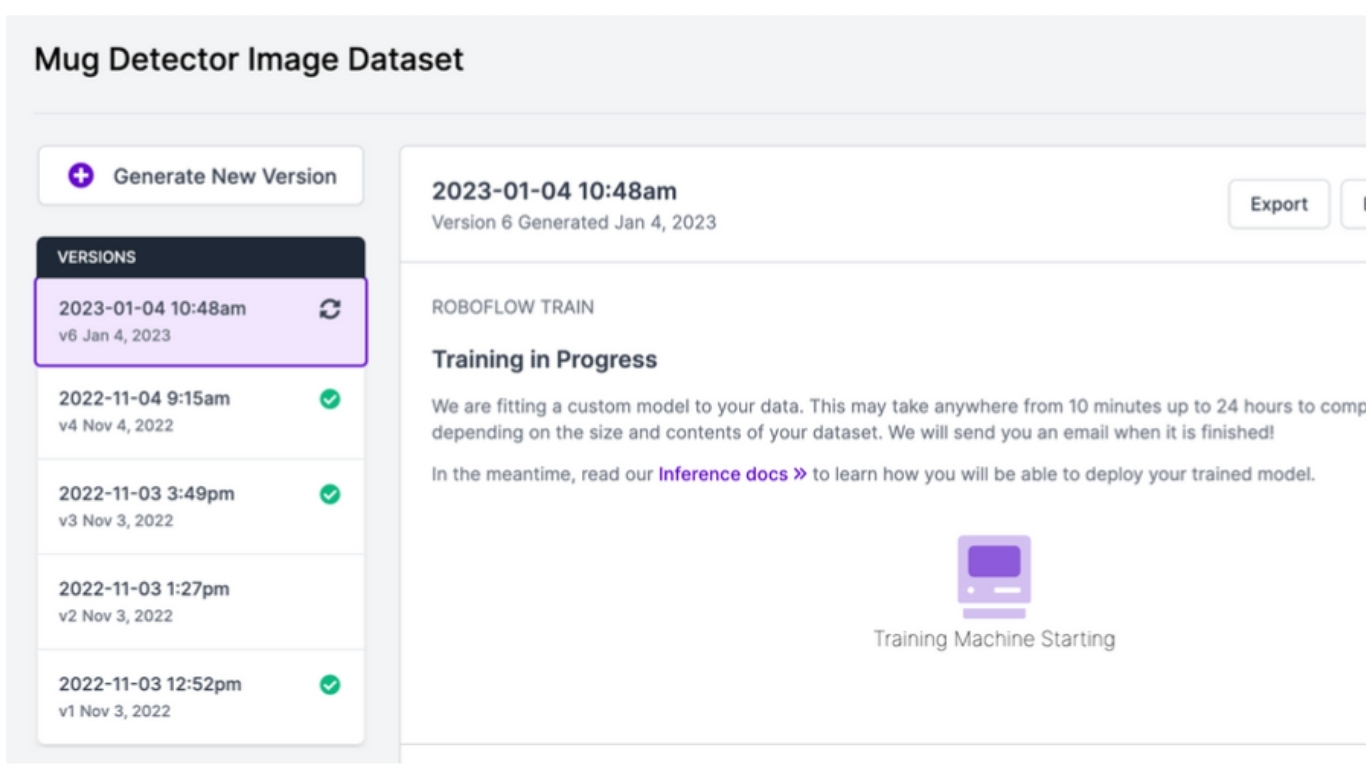Click the Training in Progress heading
Viewport: 1366px width, 768px height.
[544, 360]
